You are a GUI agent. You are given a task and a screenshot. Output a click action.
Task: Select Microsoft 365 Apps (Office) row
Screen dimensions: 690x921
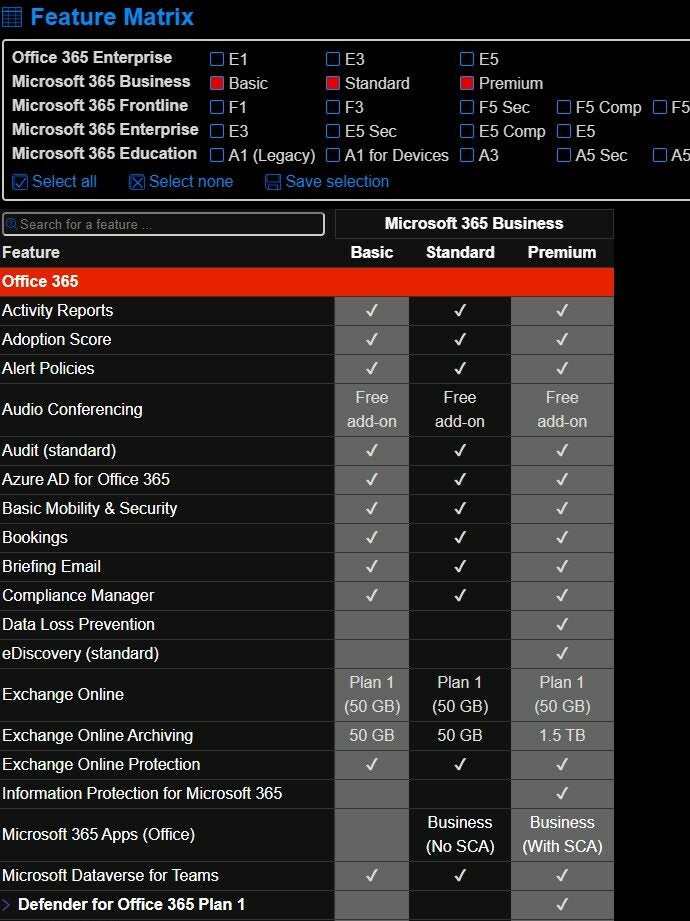(x=98, y=834)
